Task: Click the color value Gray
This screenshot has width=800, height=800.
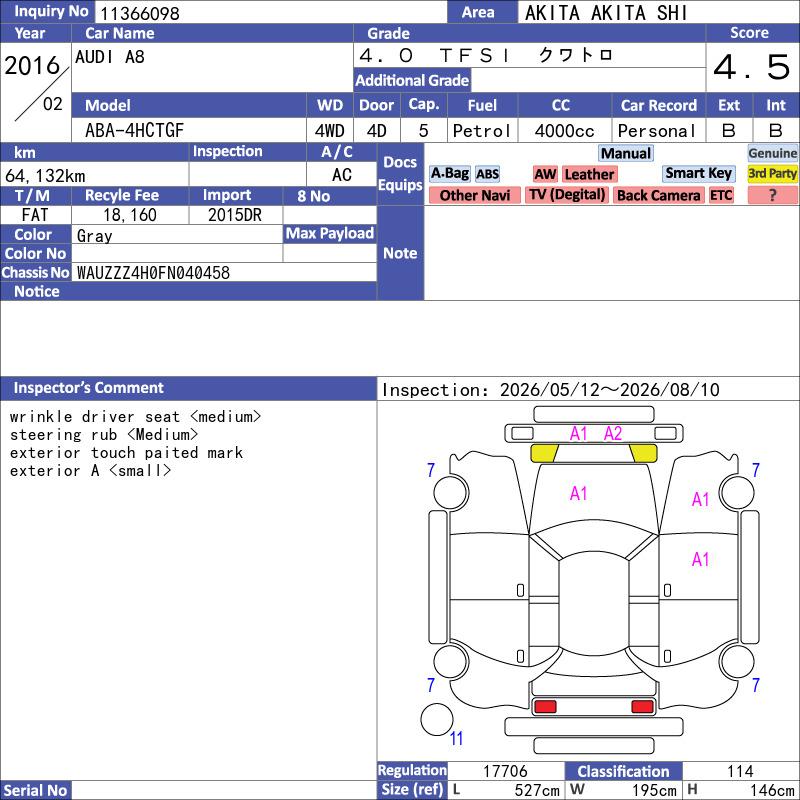Action: pos(94,236)
